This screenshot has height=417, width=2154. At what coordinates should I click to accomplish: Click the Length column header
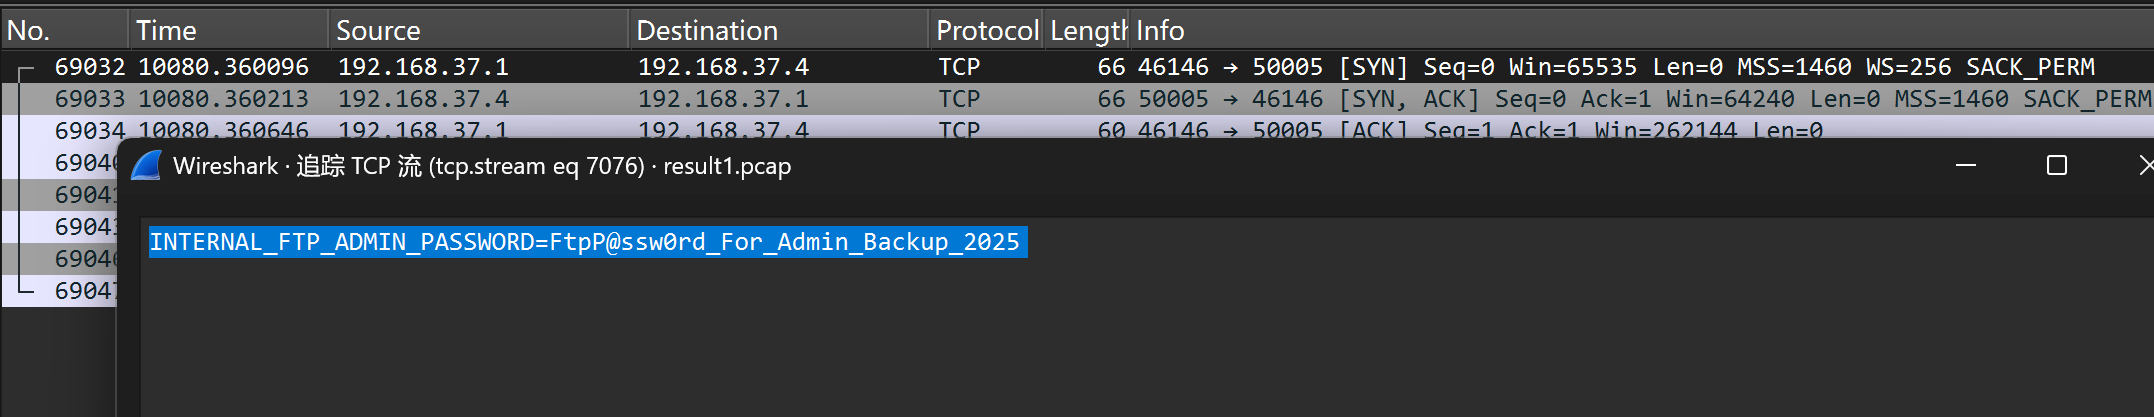[x=1087, y=31]
